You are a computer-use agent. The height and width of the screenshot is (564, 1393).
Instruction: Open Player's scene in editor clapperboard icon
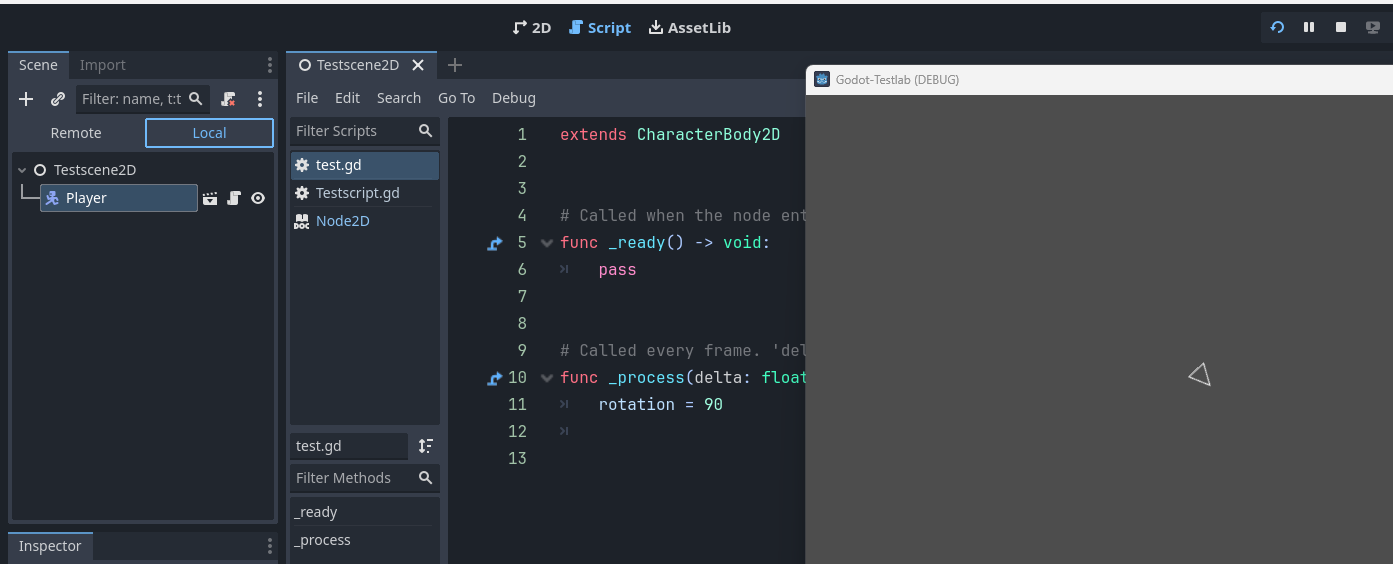[x=210, y=198]
